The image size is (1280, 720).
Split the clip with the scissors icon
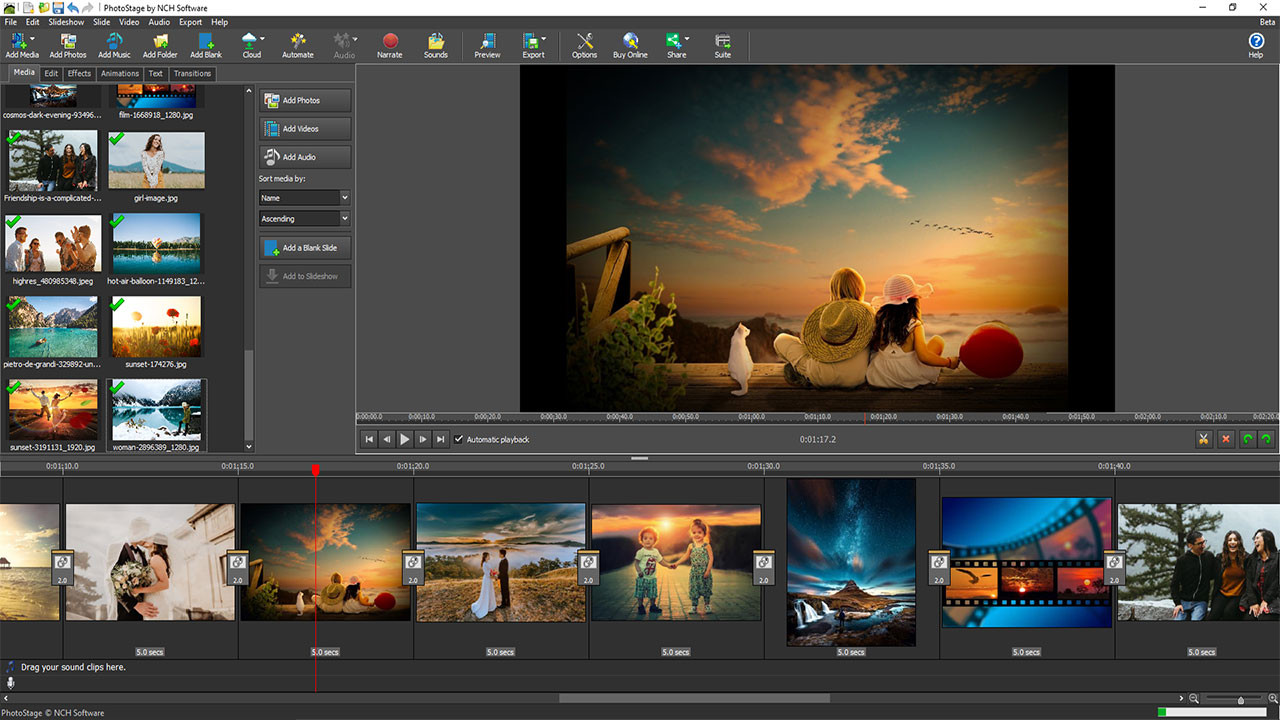pos(1203,439)
